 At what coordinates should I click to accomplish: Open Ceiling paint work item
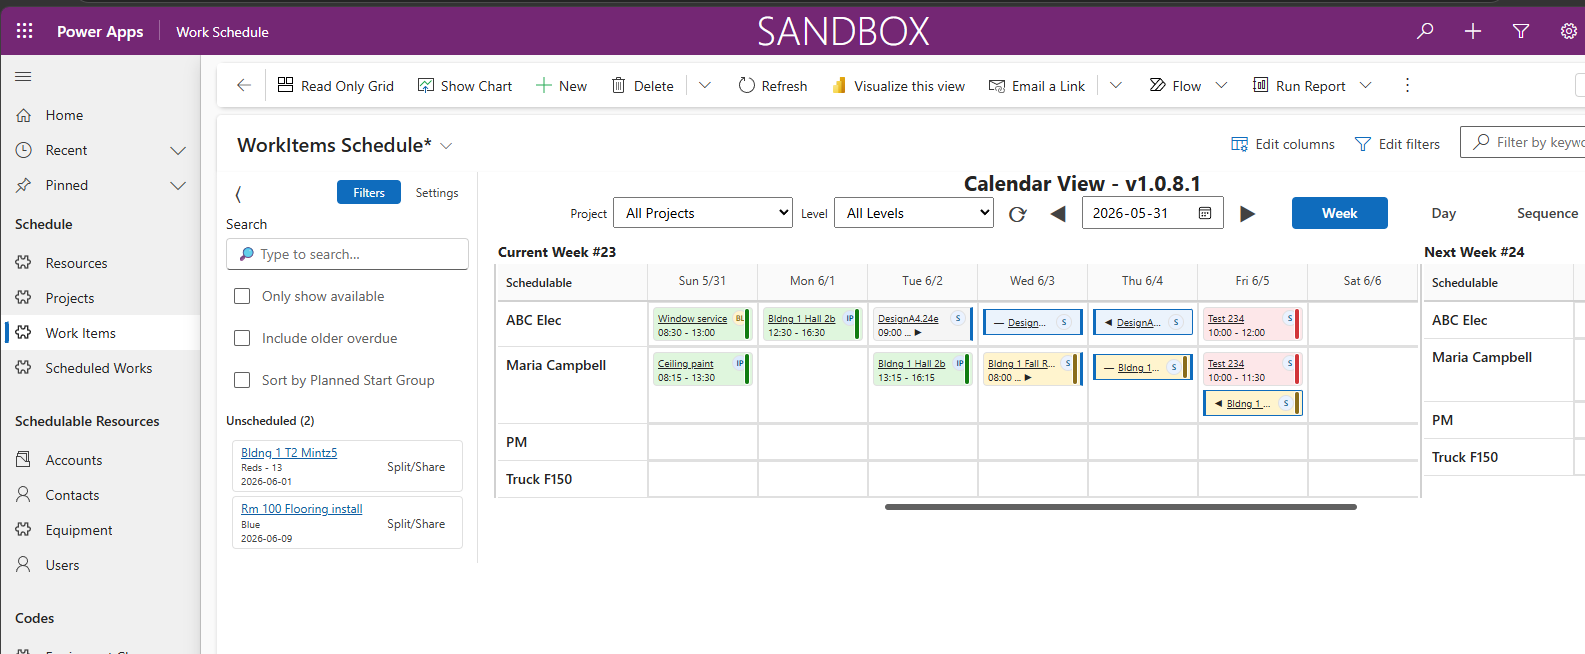click(701, 370)
